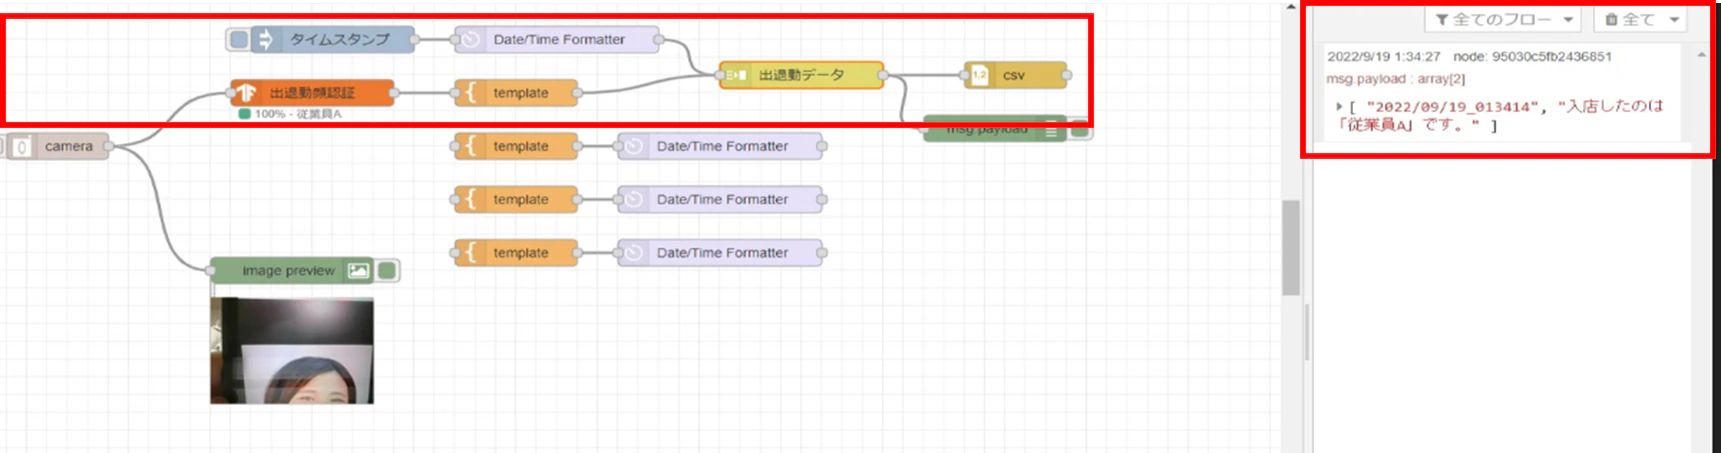This screenshot has height=453, width=1721.
Task: Click the canvas scroll-up arrow
Action: pos(1291,7)
